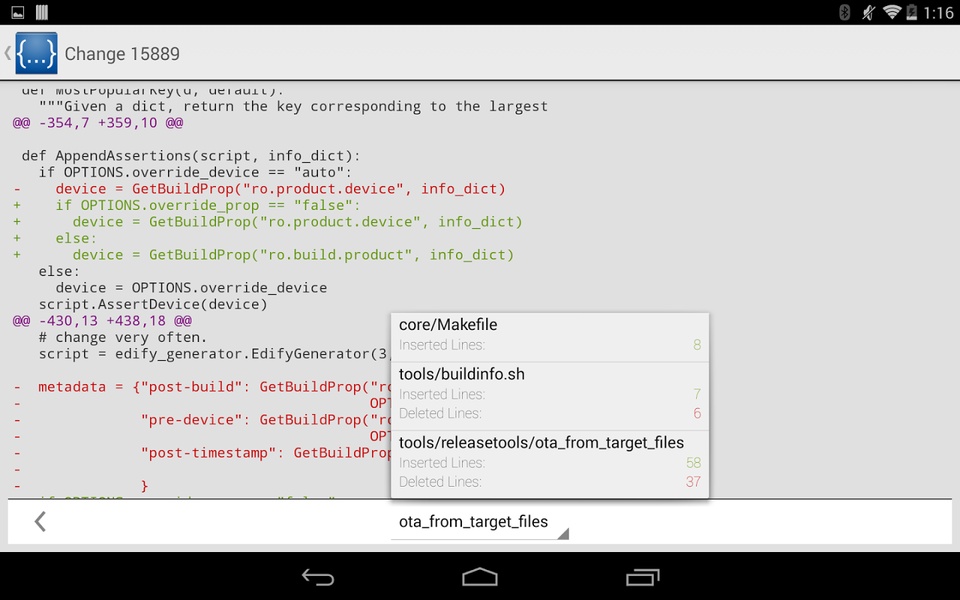The height and width of the screenshot is (600, 960).
Task: Tap the Change 15889 title
Action: [122, 54]
